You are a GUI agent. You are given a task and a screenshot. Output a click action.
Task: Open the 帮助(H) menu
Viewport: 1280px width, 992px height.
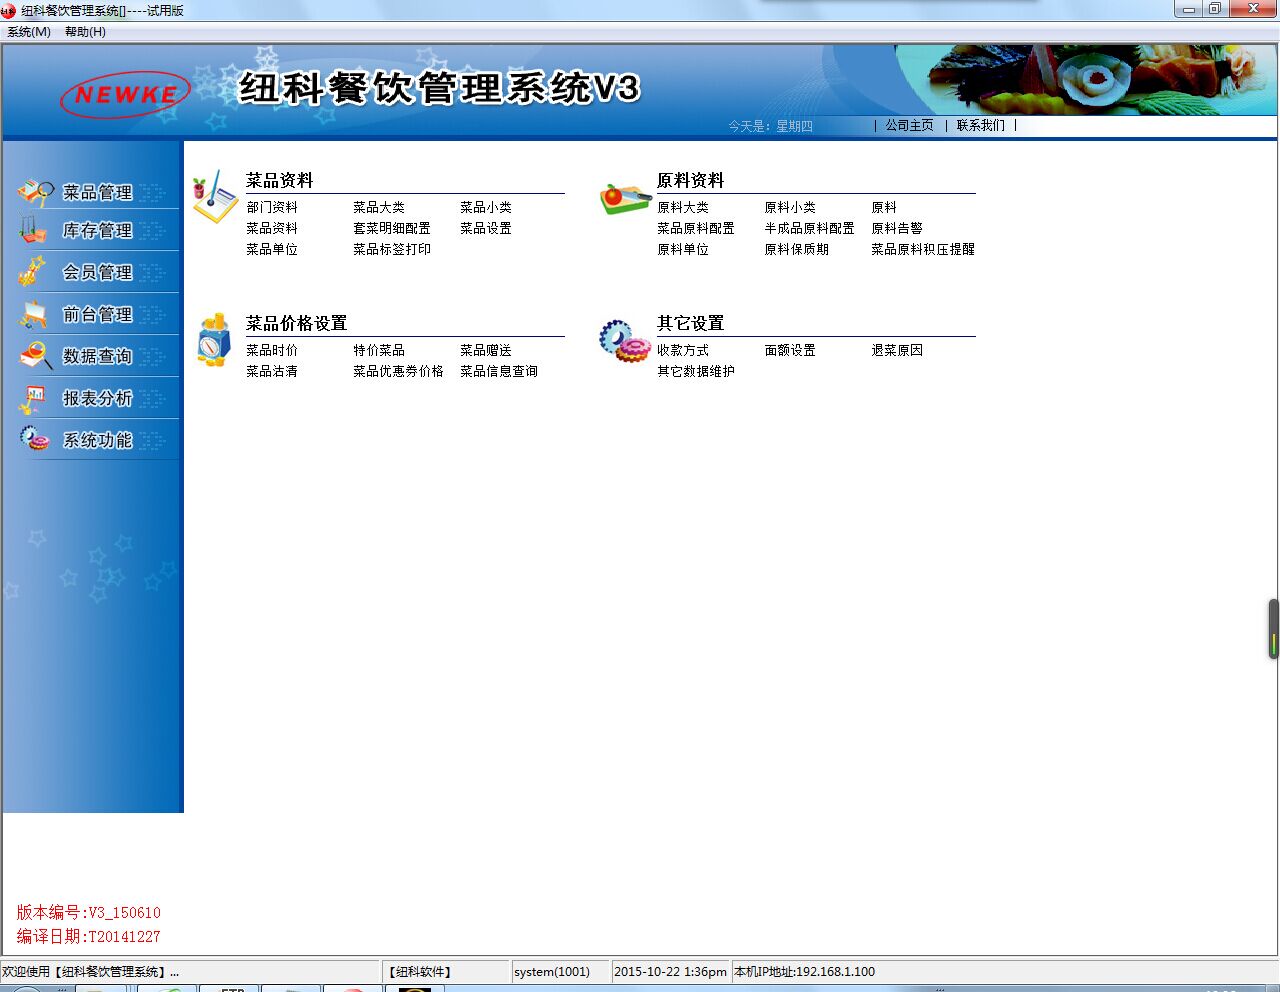tap(85, 32)
